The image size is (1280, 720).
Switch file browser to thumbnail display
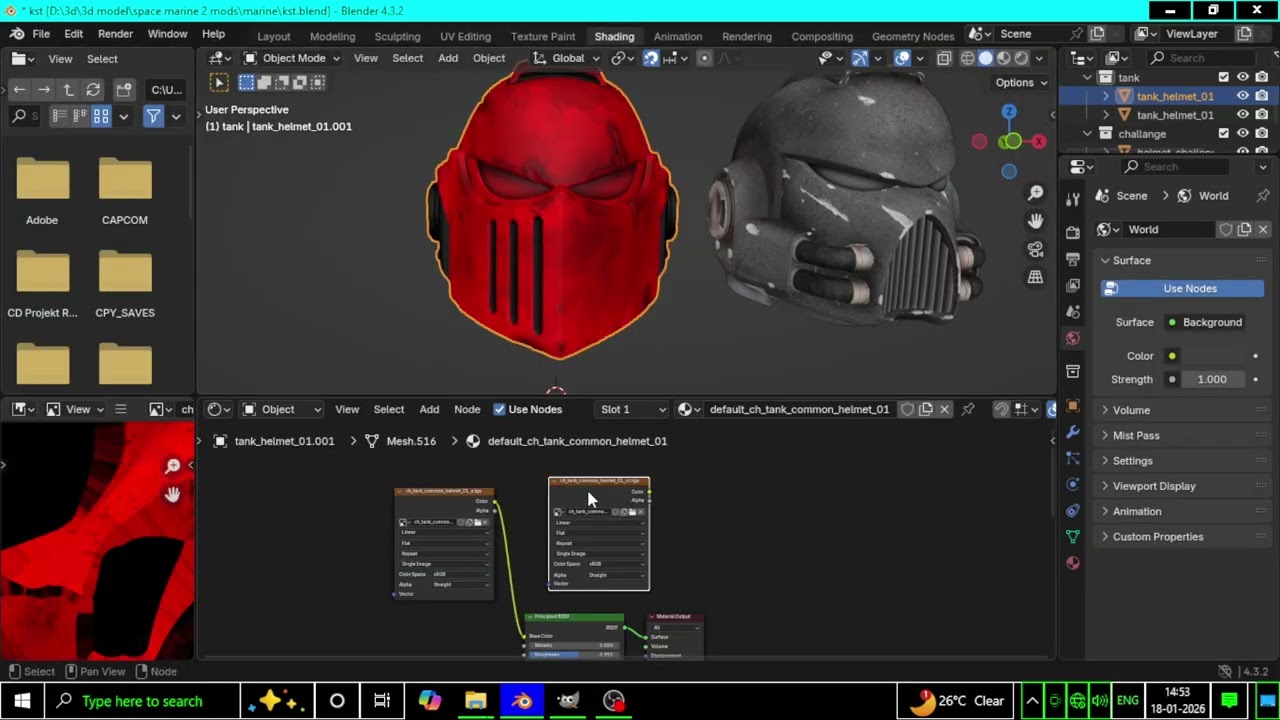point(101,117)
